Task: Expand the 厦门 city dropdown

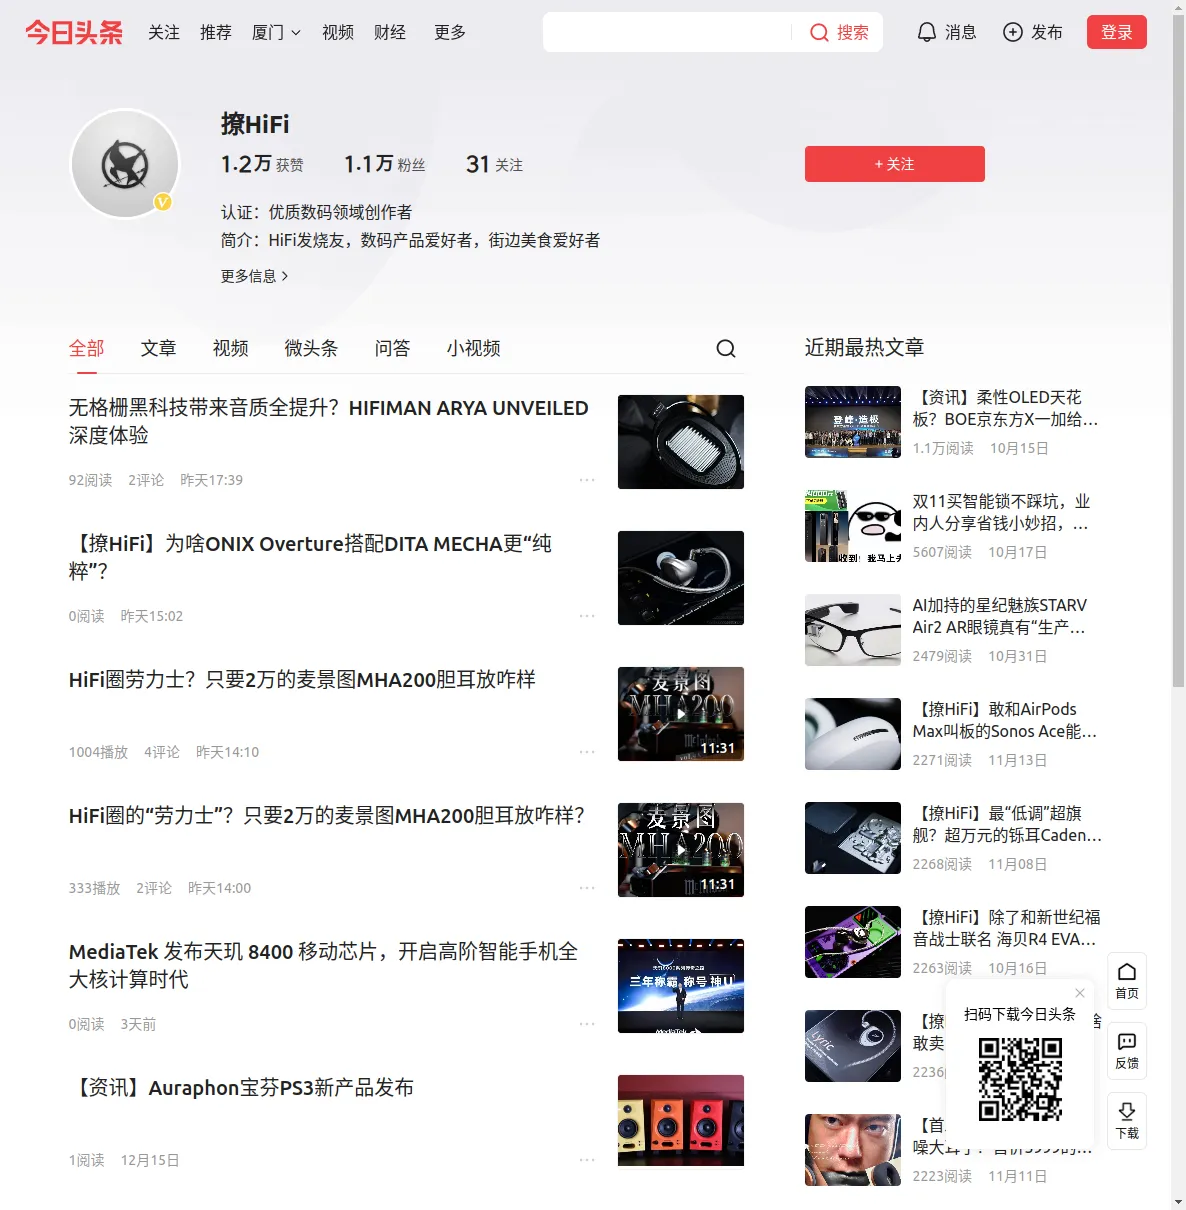Action: click(x=276, y=32)
